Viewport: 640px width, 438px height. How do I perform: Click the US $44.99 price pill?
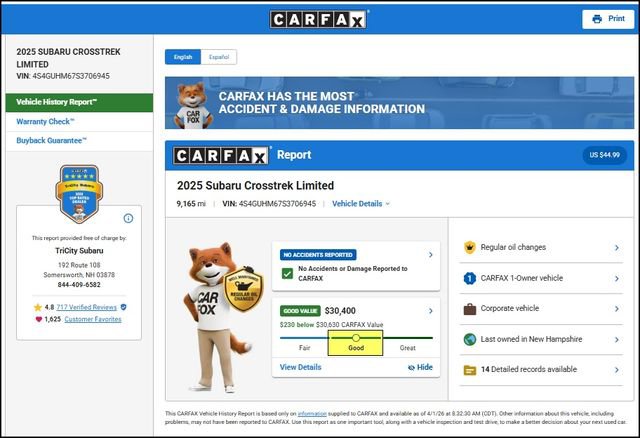604,155
